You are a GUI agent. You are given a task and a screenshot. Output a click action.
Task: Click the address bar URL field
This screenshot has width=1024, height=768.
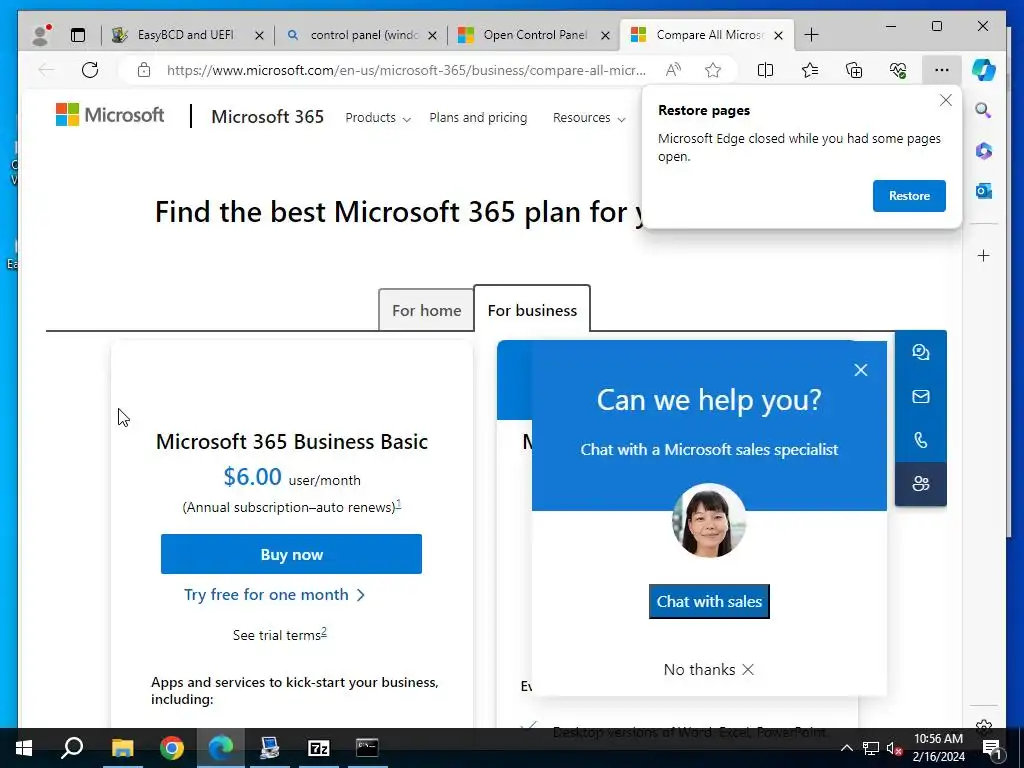coord(406,70)
